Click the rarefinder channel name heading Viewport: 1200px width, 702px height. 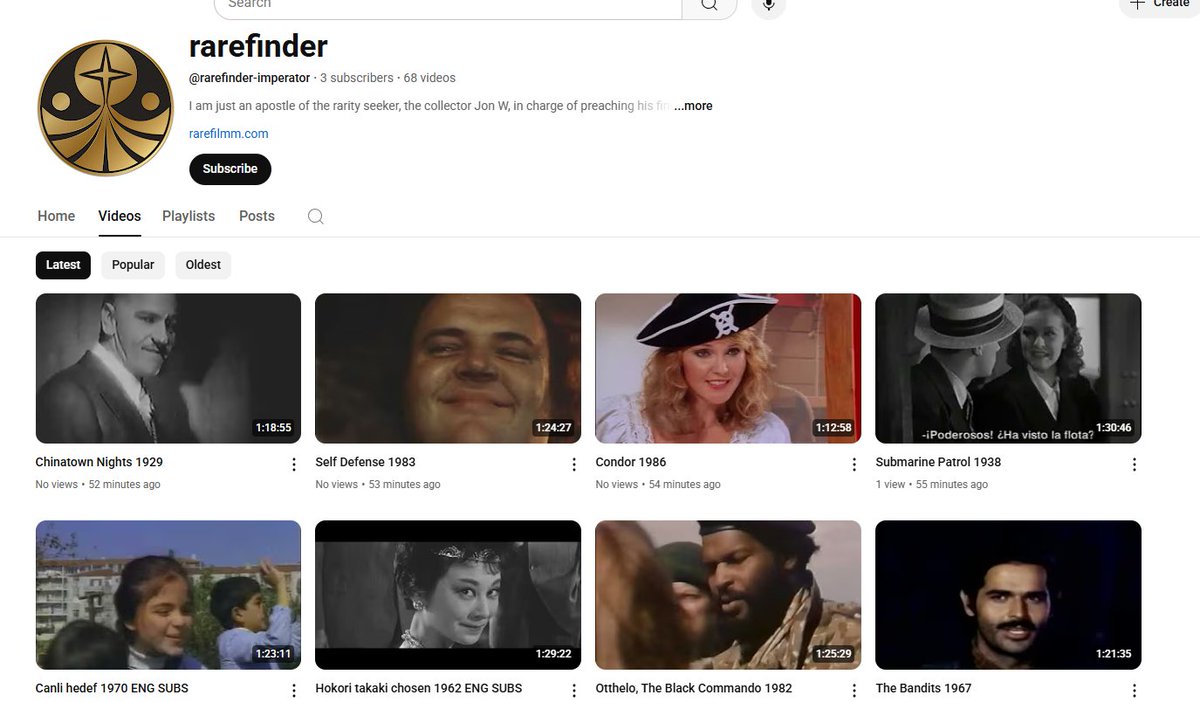[x=258, y=45]
